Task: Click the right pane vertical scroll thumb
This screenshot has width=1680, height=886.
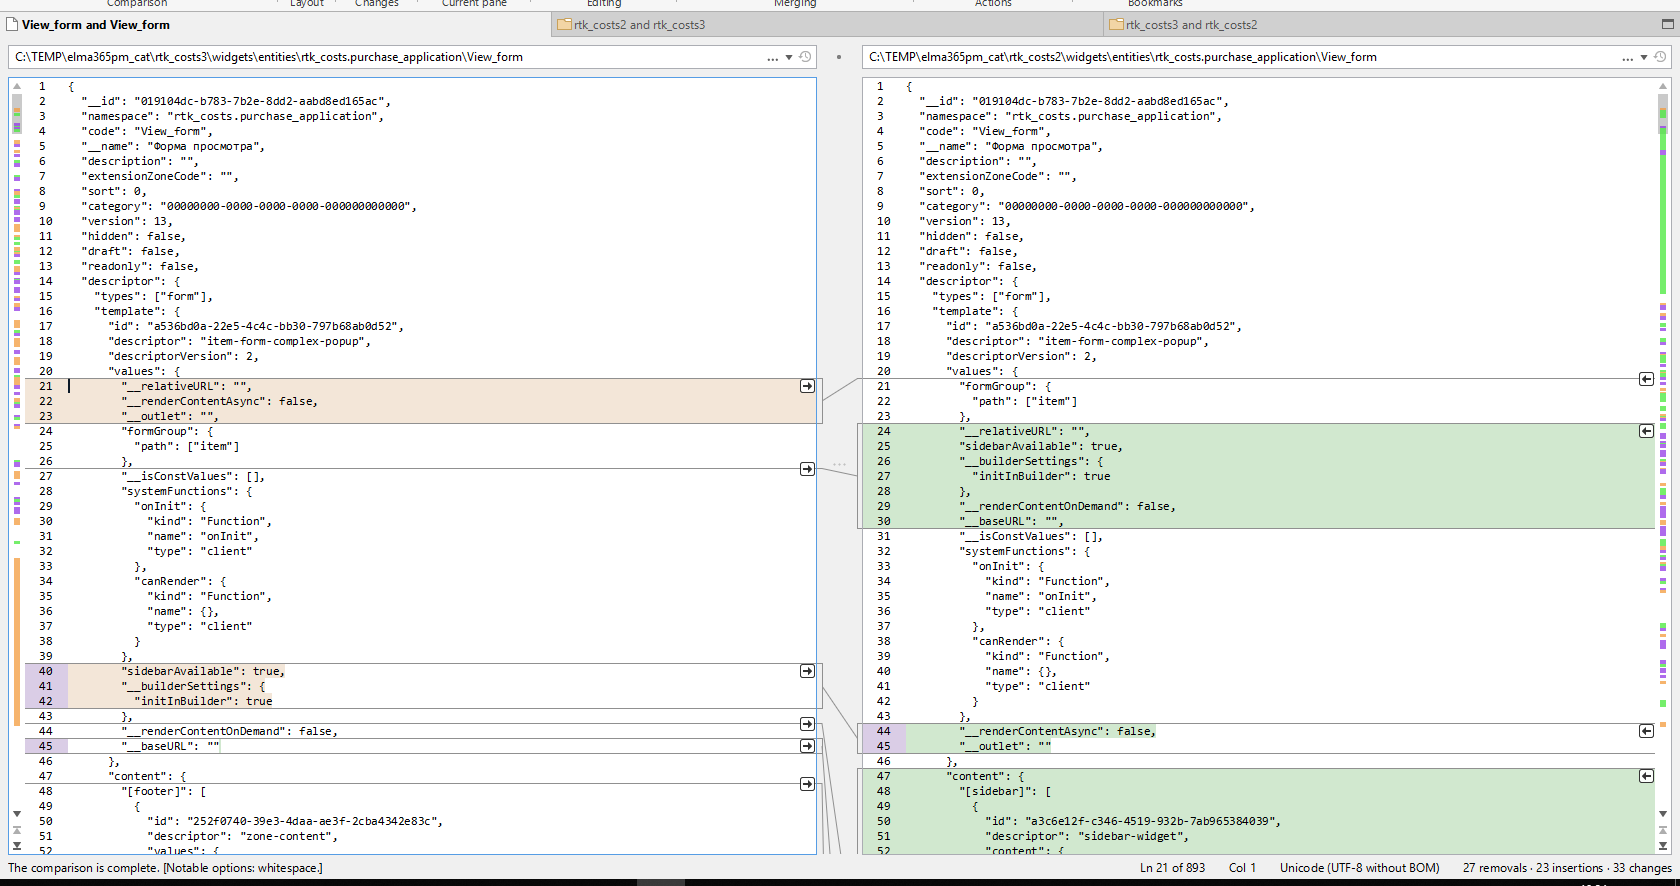Action: pos(1663,116)
